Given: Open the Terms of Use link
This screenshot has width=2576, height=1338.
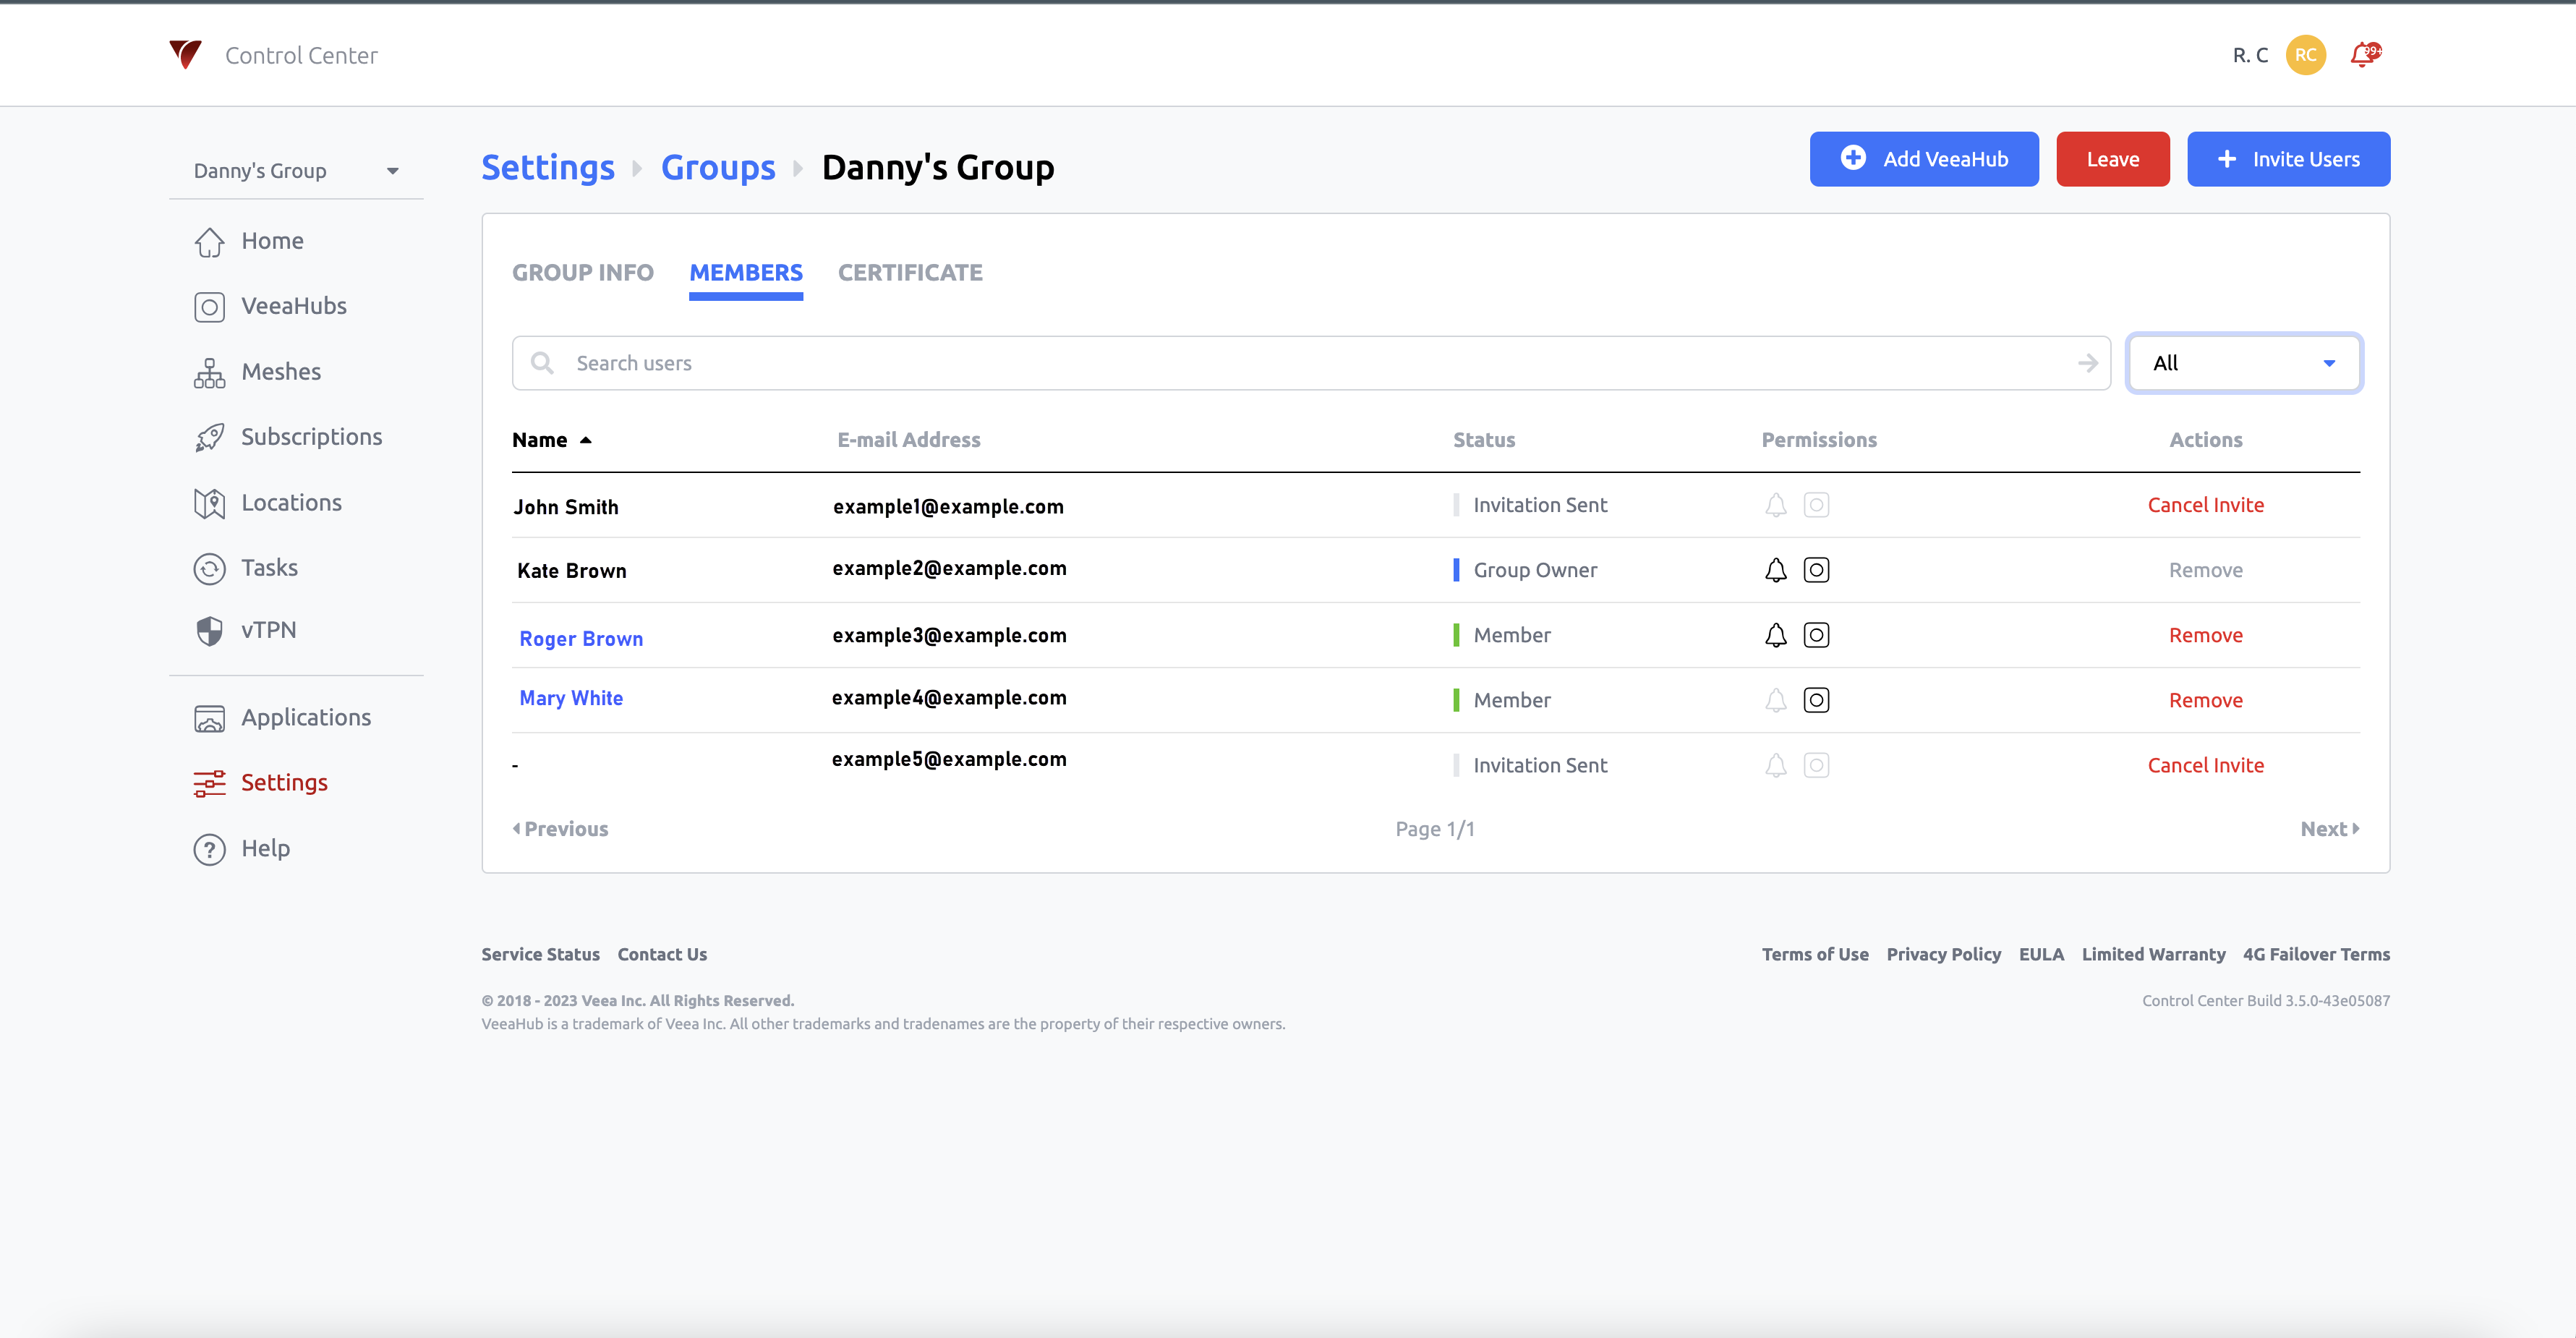Looking at the screenshot, I should [x=1815, y=954].
